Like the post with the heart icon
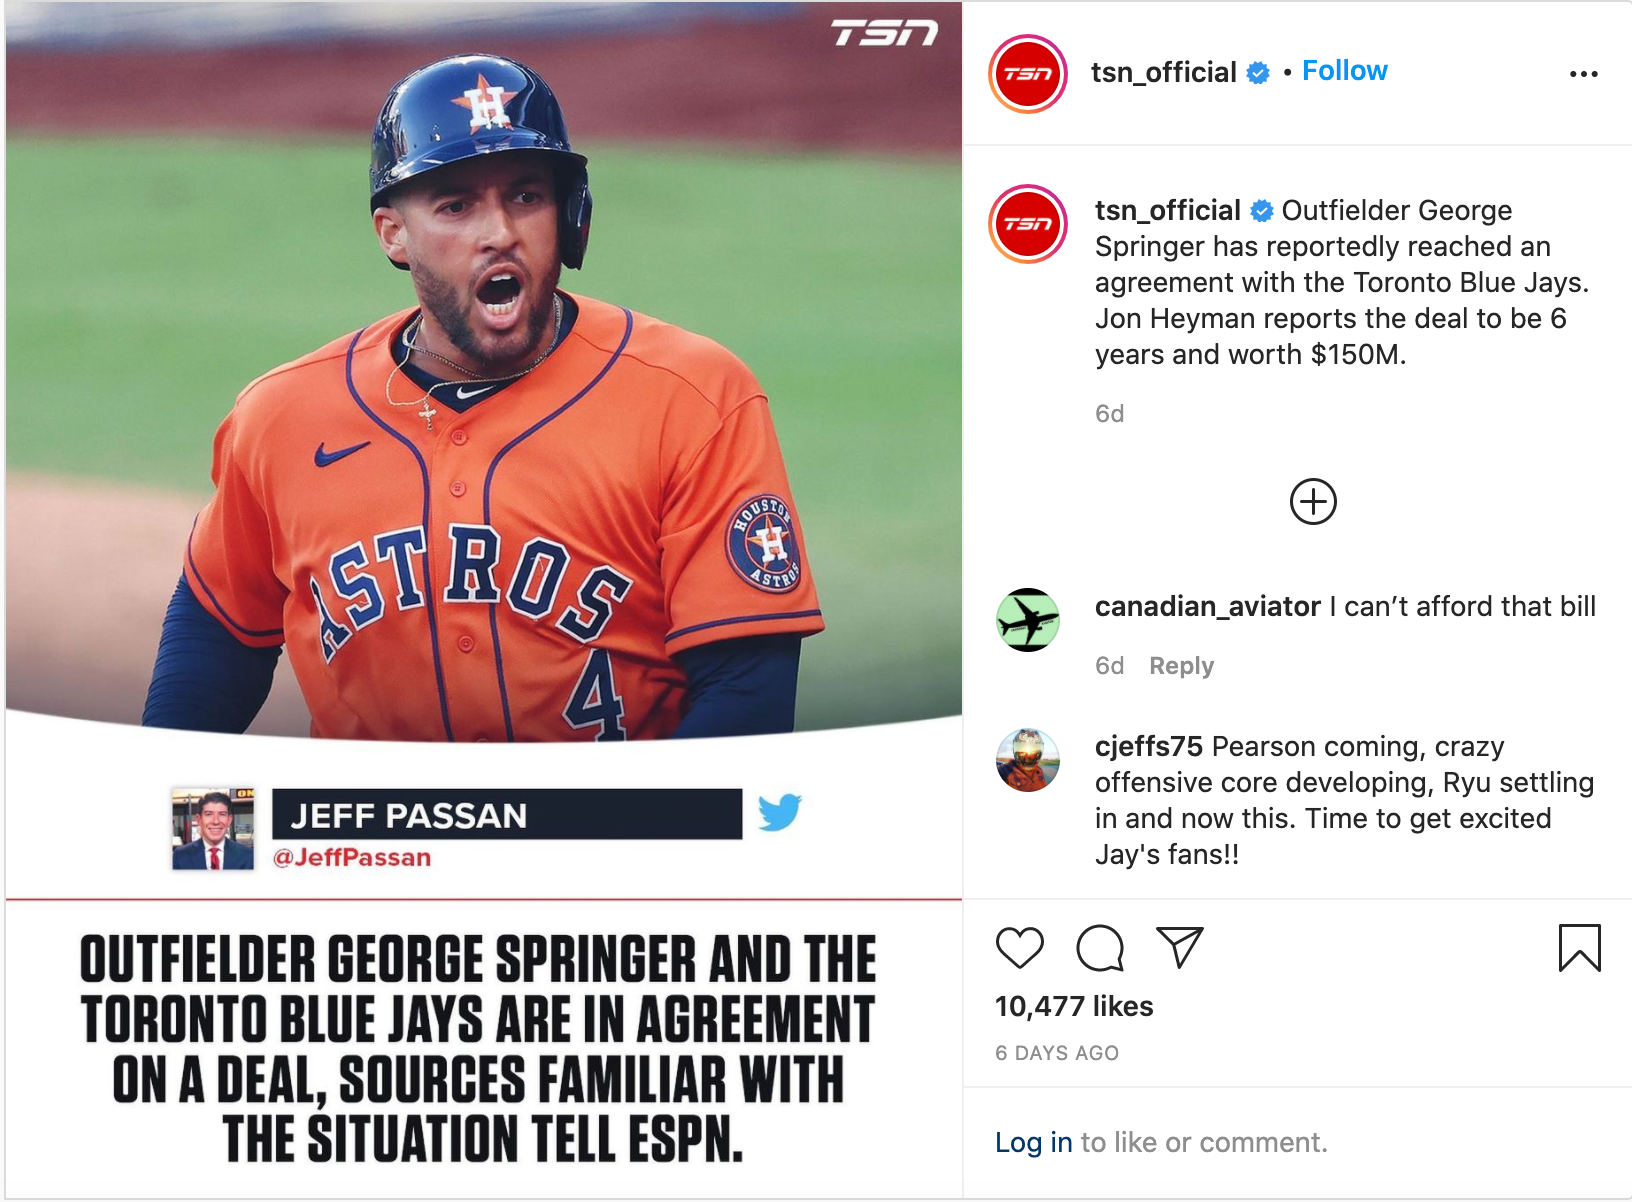This screenshot has height=1202, width=1632. pos(1019,947)
